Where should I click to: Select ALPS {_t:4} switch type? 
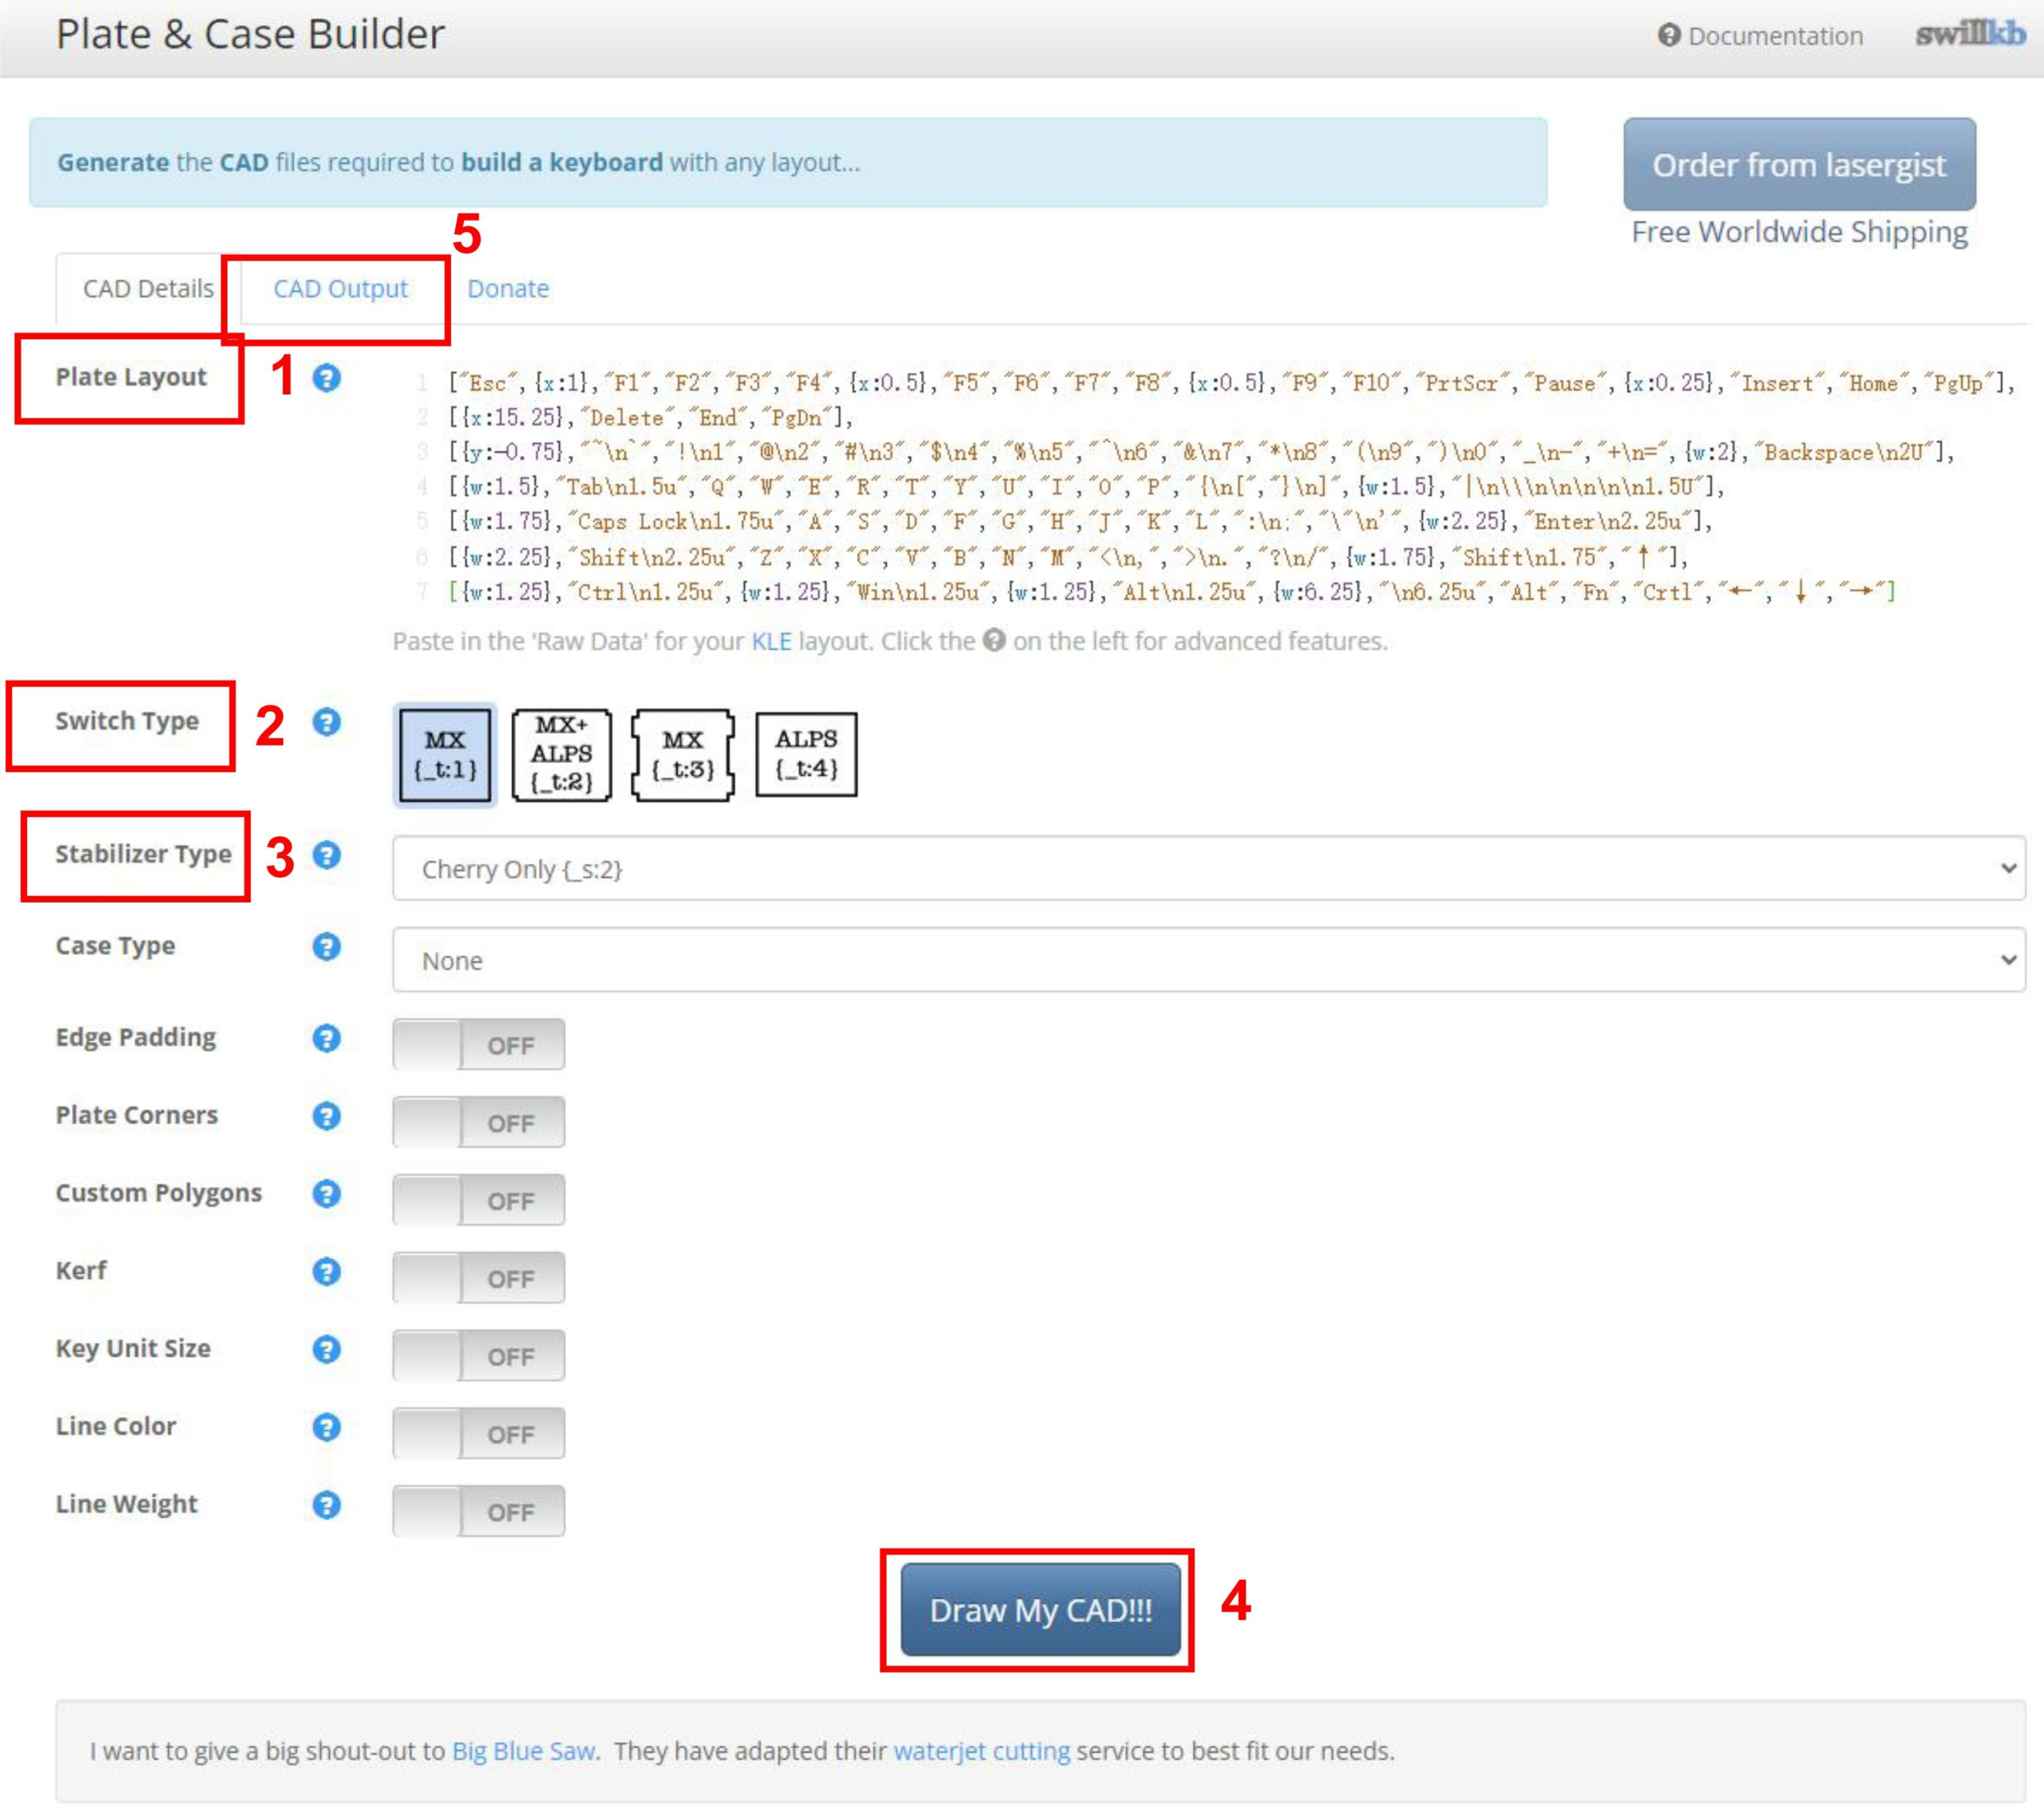point(806,754)
